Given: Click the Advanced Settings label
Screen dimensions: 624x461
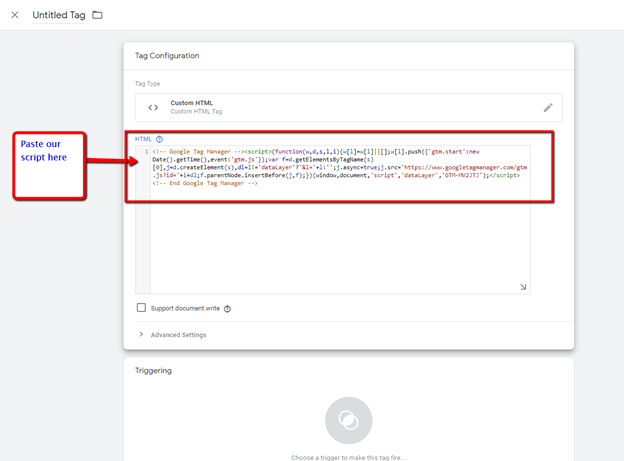Looking at the screenshot, I should 178,335.
